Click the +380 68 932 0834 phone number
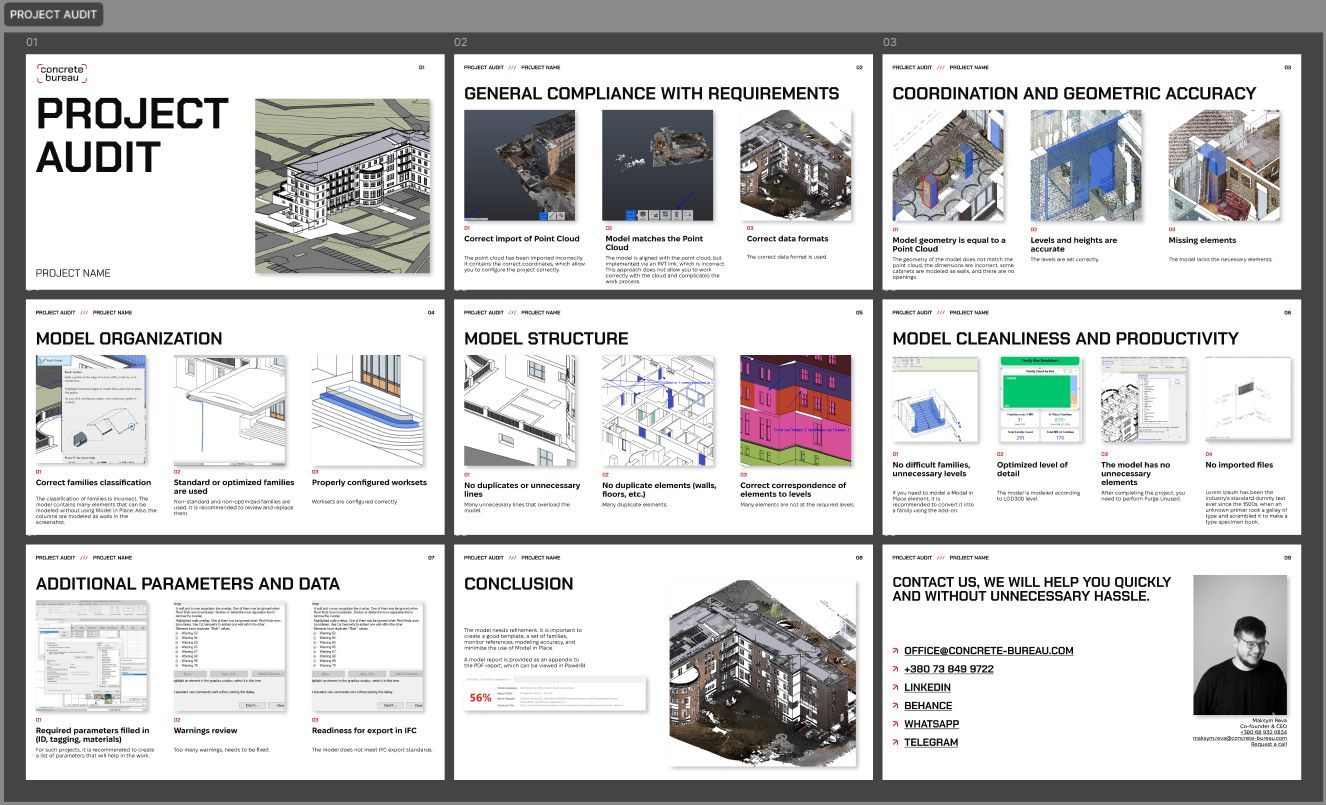Screen dimensions: 1326x805 click(x=1264, y=732)
